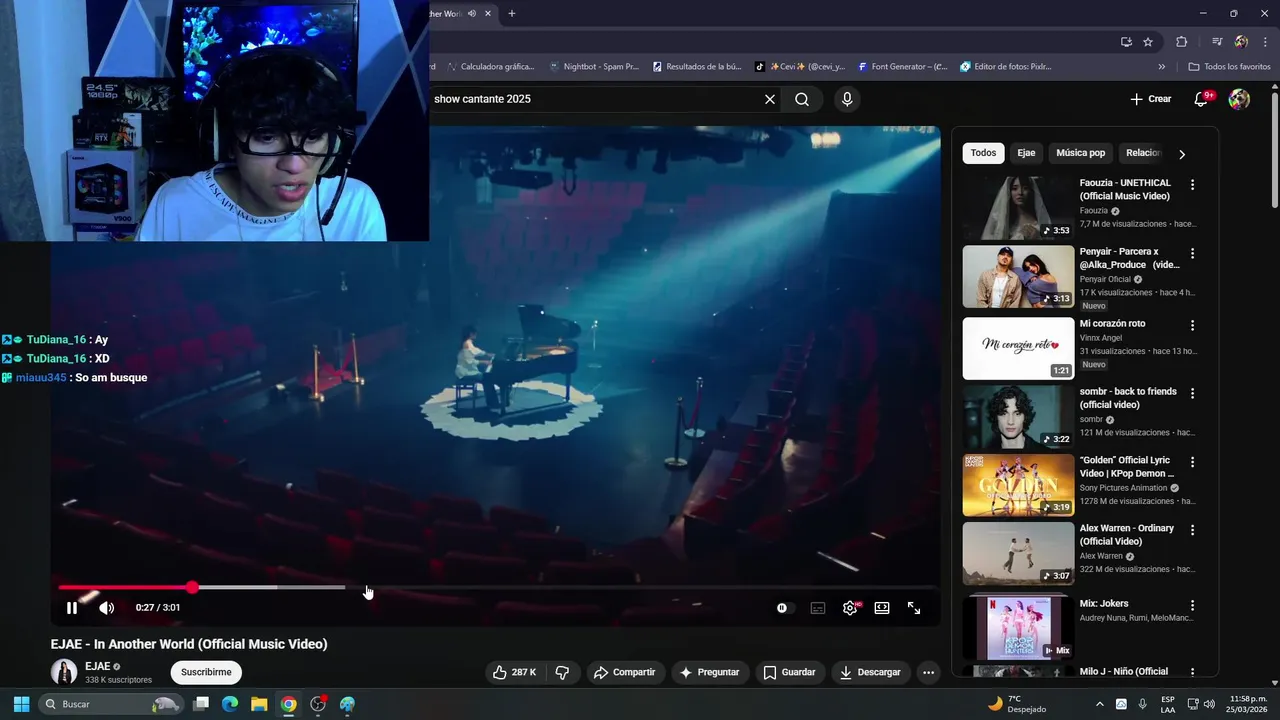The width and height of the screenshot is (1280, 720).
Task: Switch player to theater mode
Action: 882,608
